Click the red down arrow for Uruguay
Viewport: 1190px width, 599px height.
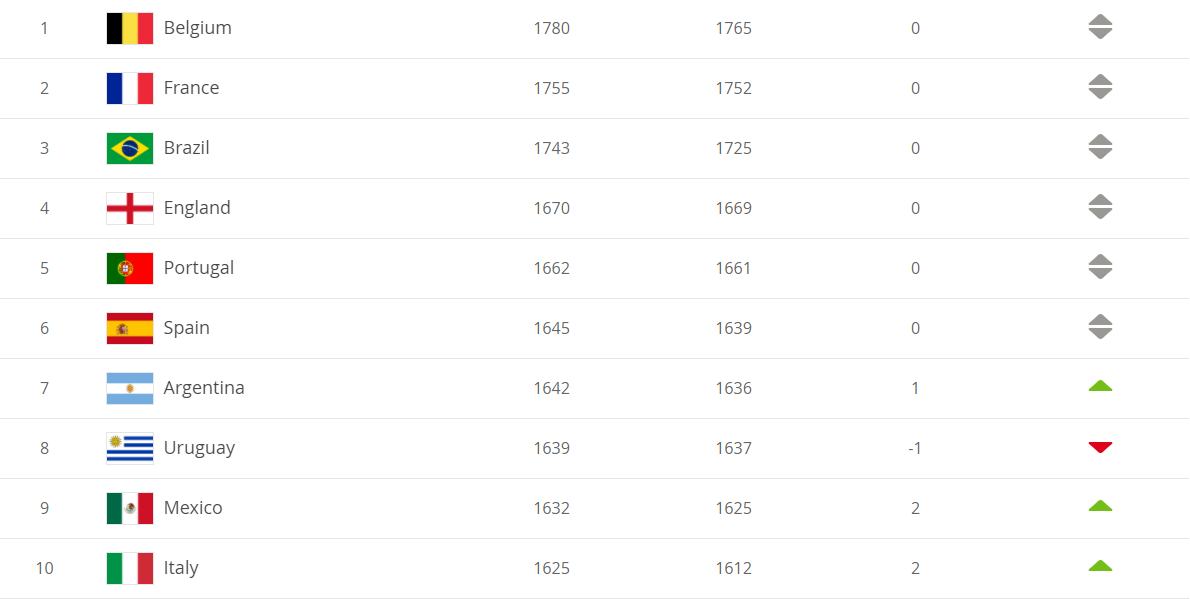coord(1100,447)
